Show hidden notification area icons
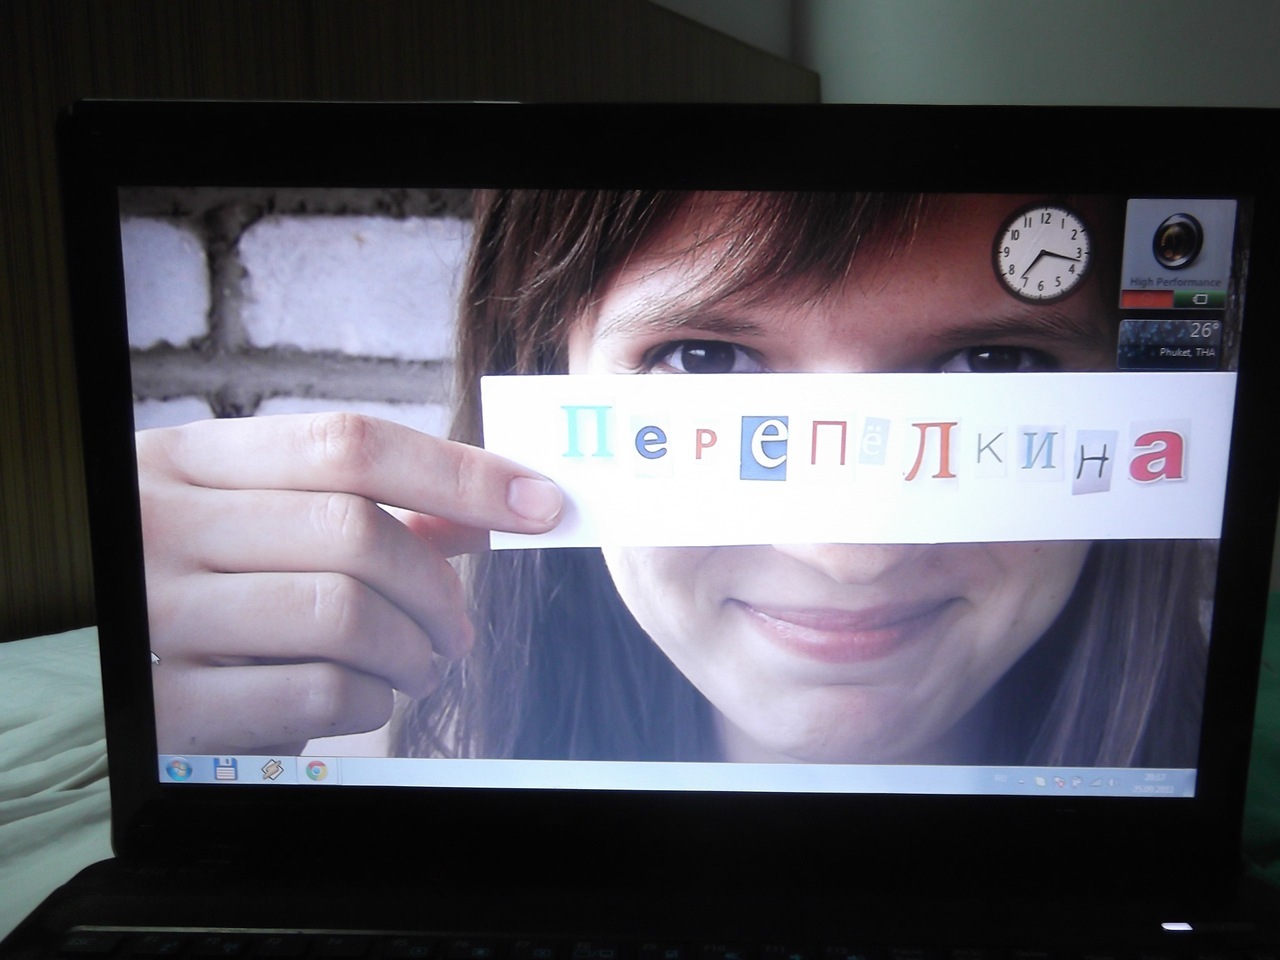 [x=1021, y=782]
